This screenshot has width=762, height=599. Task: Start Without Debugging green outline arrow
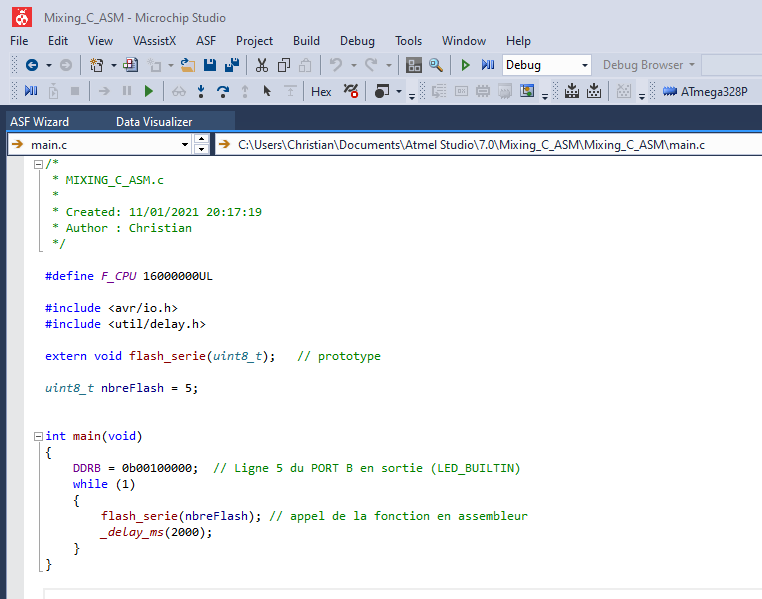tap(465, 65)
